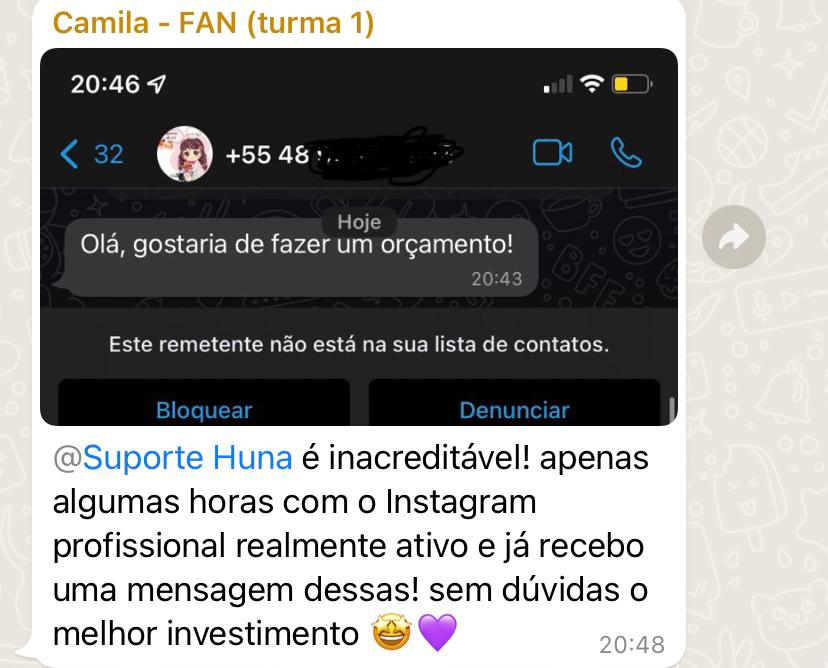This screenshot has height=668, width=828.
Task: Tap the phone call icon
Action: coord(626,153)
